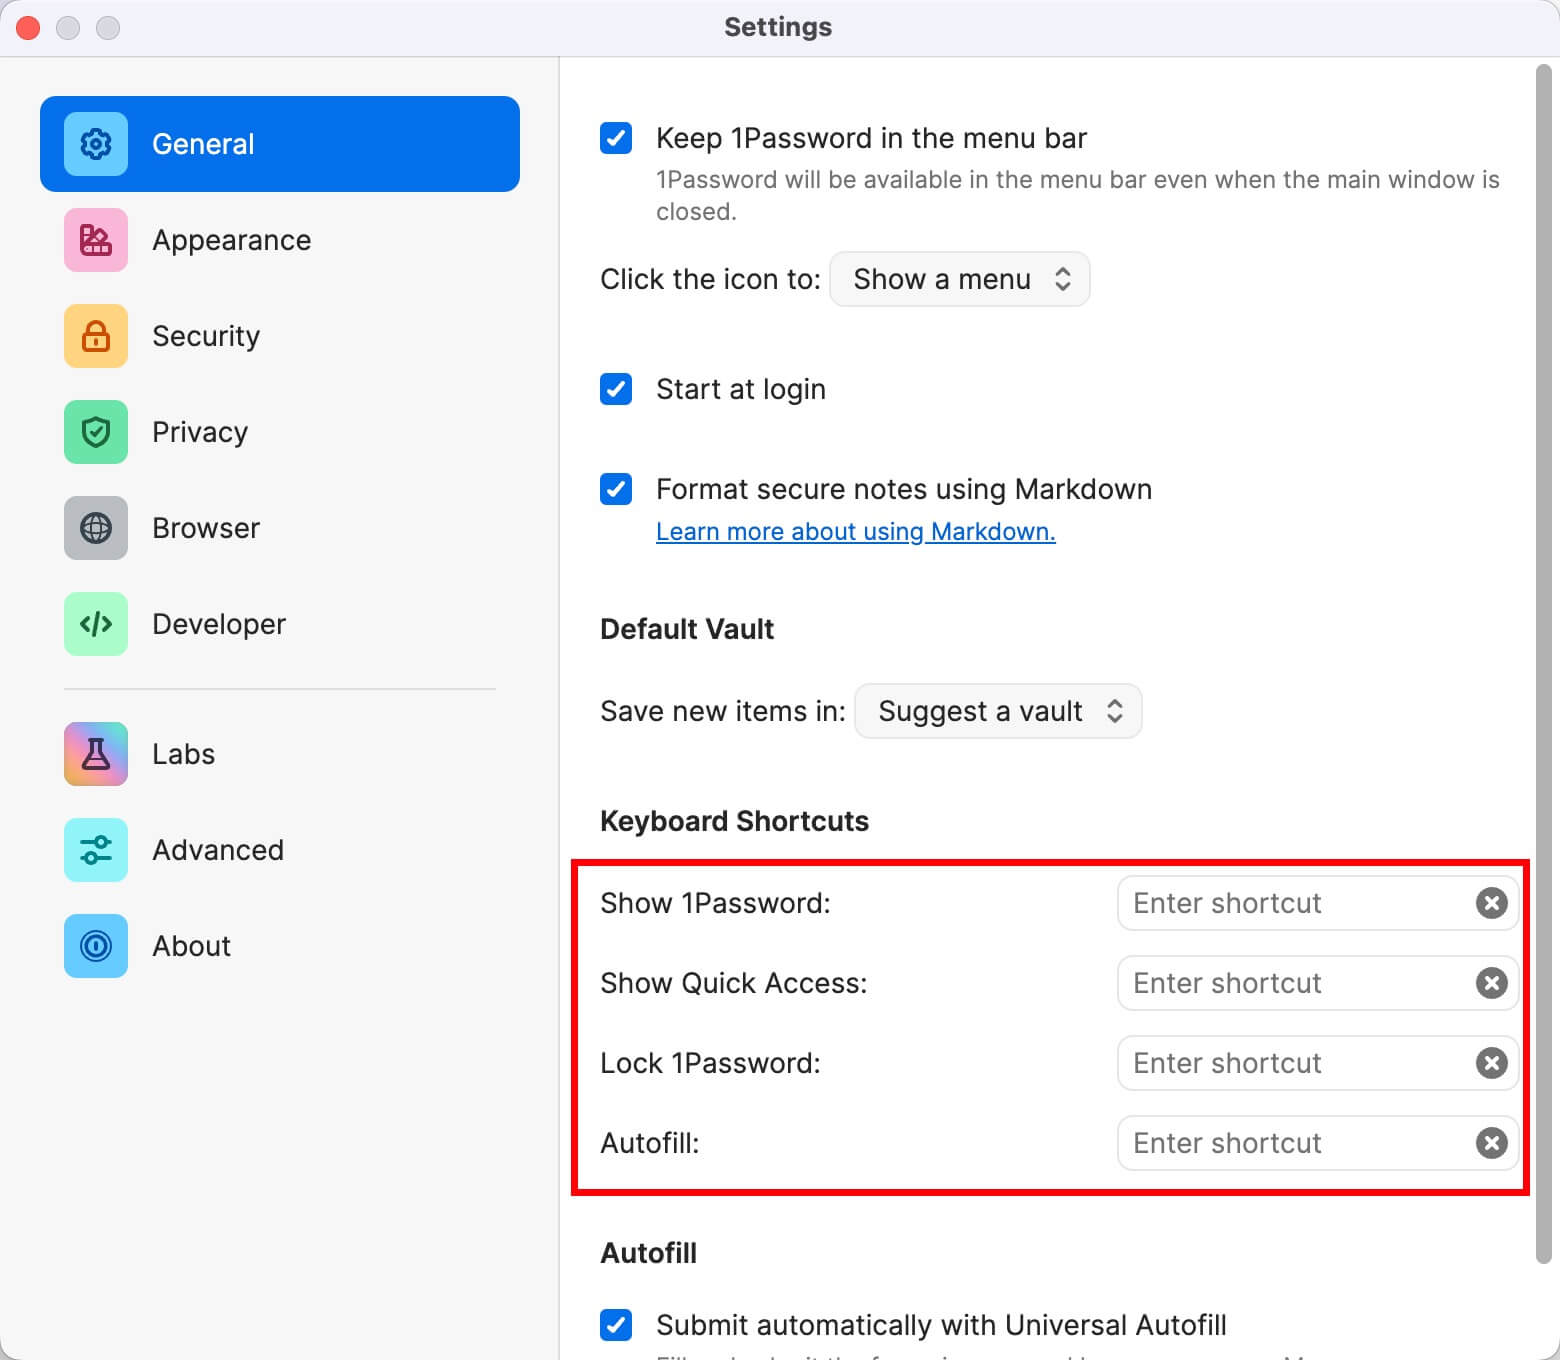This screenshot has width=1560, height=1360.
Task: Disable Format secure notes using Markdown
Action: (616, 489)
